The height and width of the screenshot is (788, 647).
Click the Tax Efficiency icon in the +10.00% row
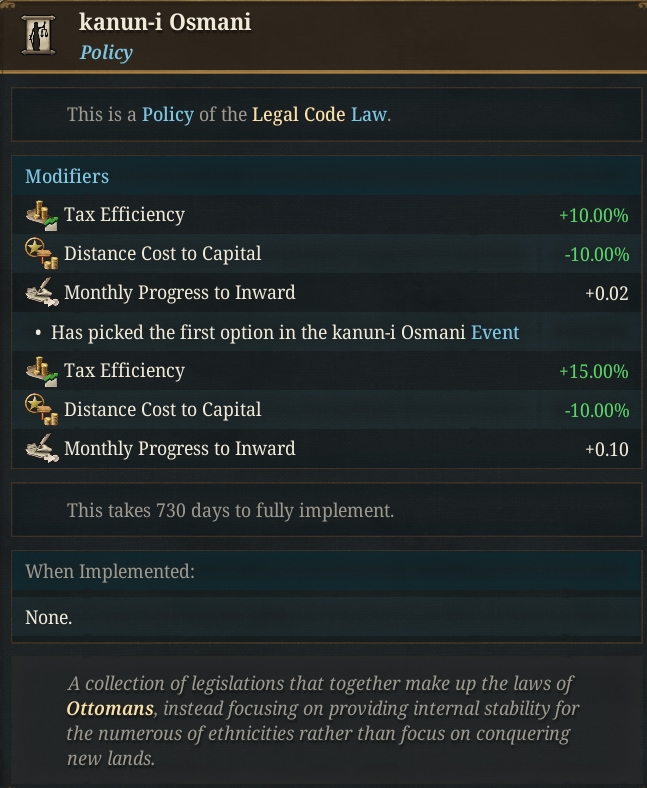tap(42, 215)
